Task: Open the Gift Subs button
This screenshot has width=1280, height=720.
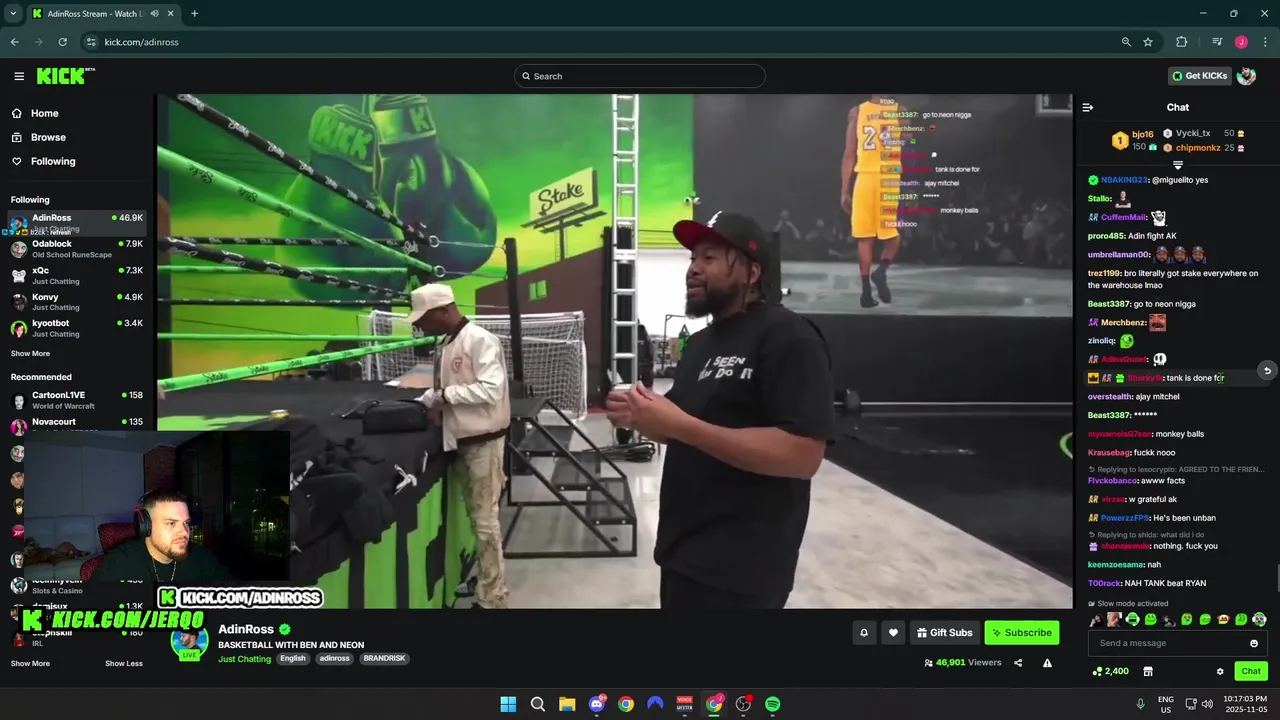Action: tap(944, 632)
